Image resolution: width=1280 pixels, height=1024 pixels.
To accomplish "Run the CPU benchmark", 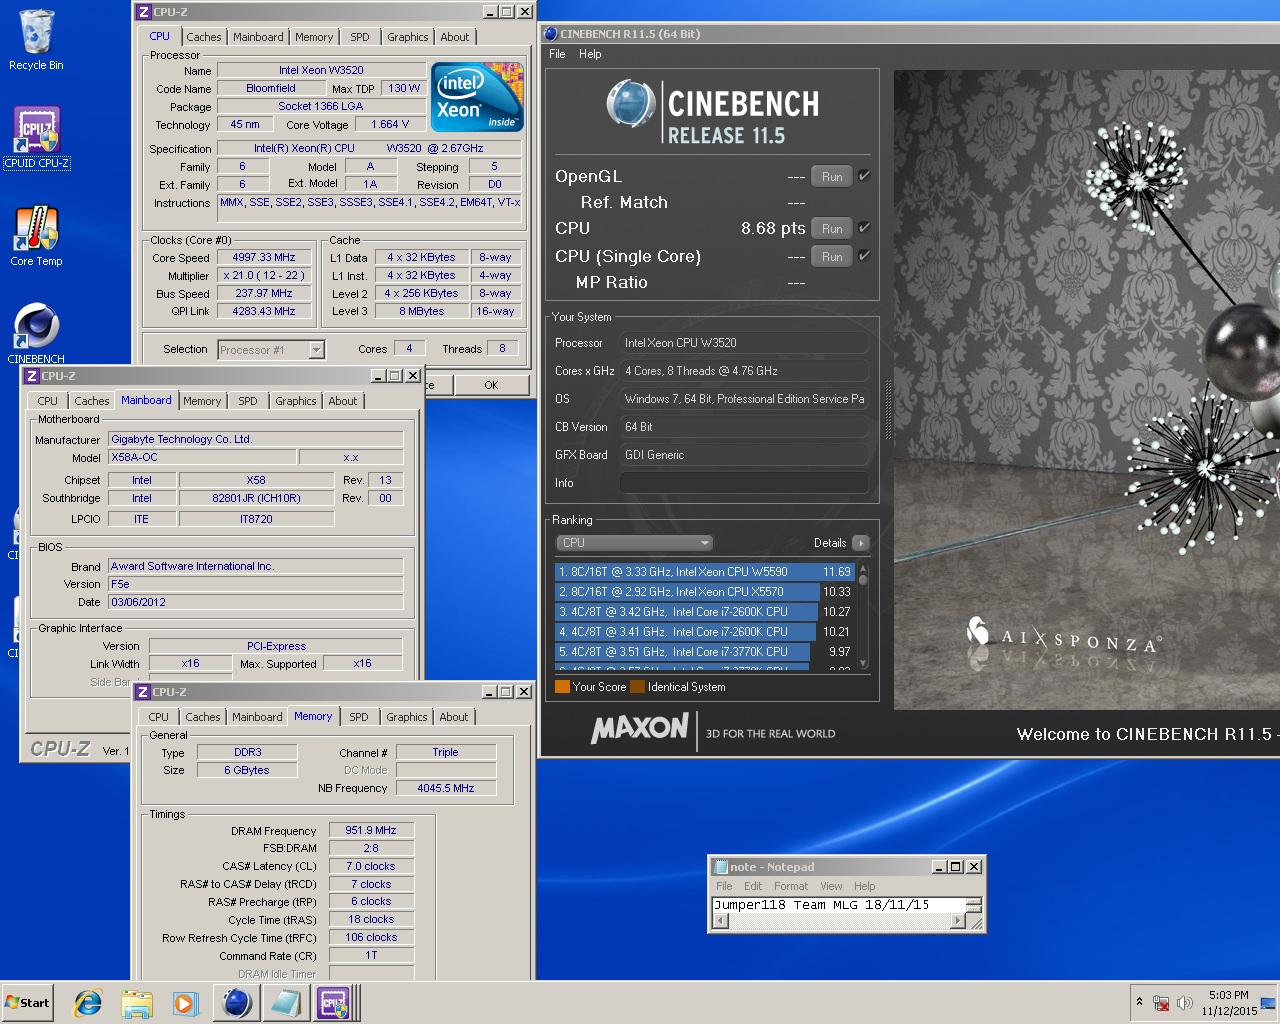I will tap(832, 228).
